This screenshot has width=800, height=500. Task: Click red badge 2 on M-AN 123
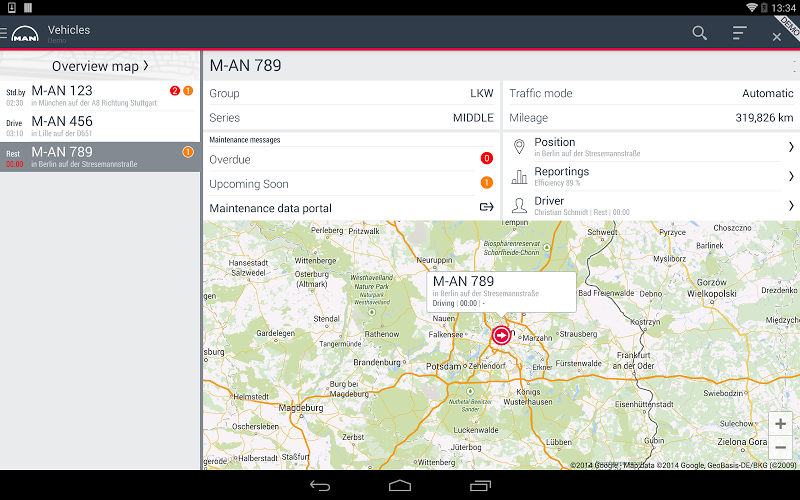click(x=174, y=91)
